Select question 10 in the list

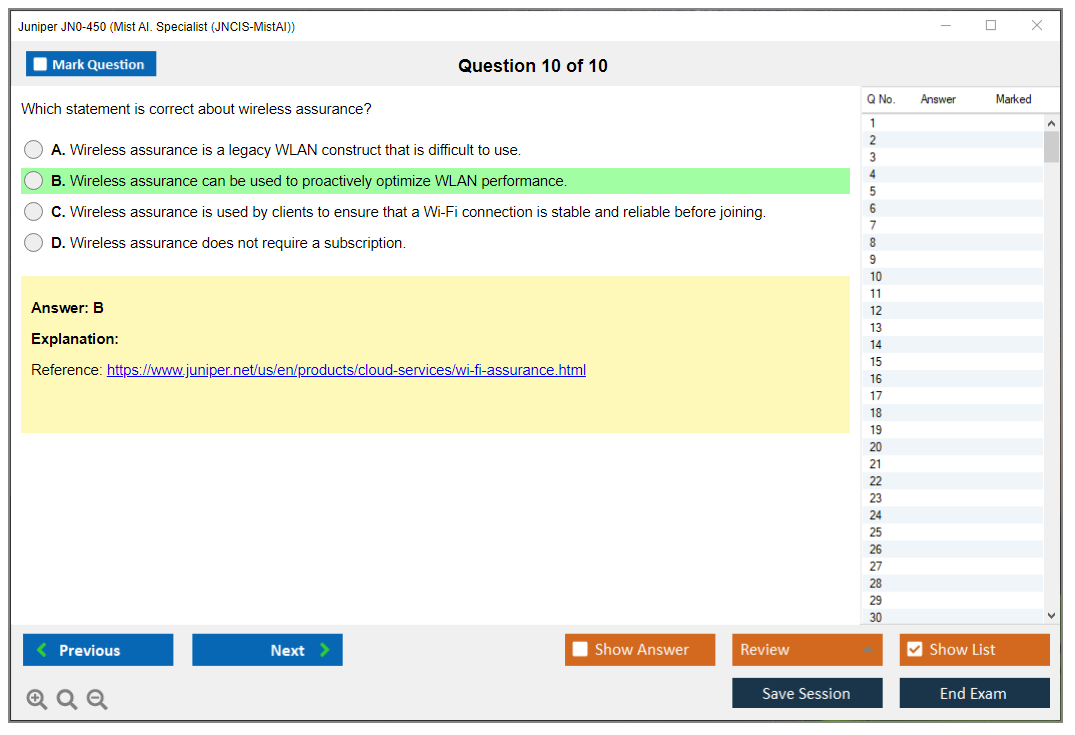coord(876,277)
